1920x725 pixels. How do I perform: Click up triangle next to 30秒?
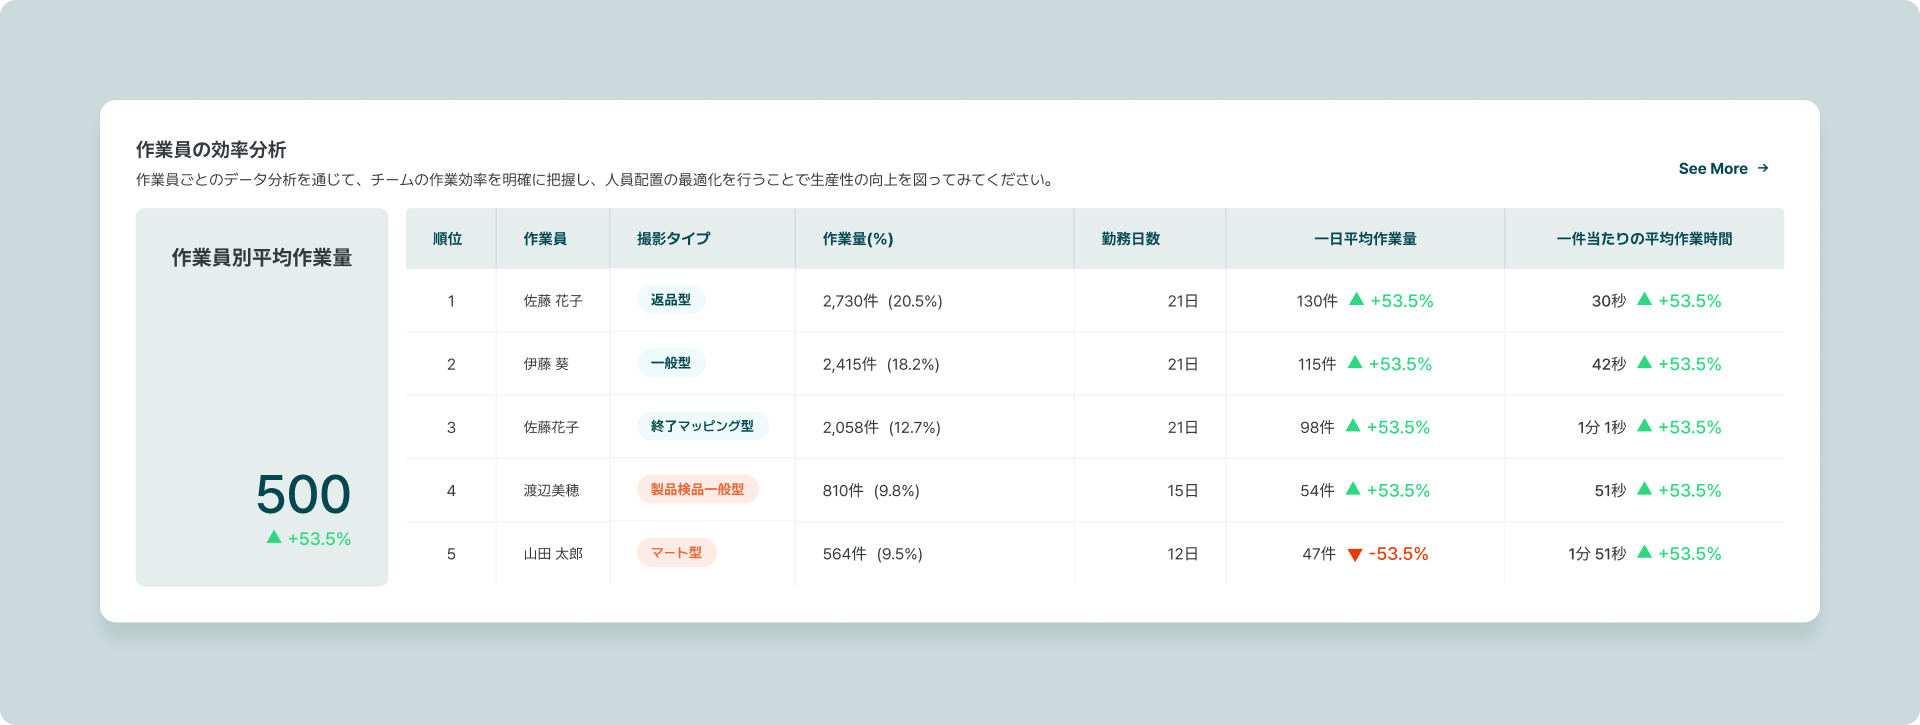pyautogui.click(x=1644, y=300)
